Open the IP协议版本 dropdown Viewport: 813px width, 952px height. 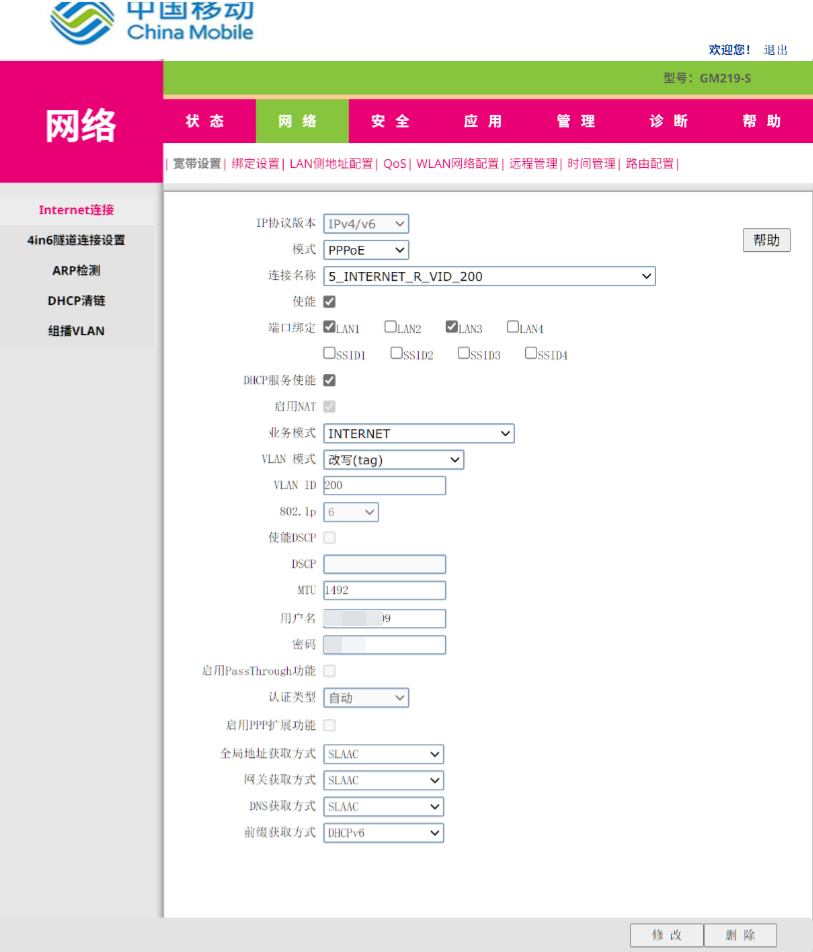366,224
